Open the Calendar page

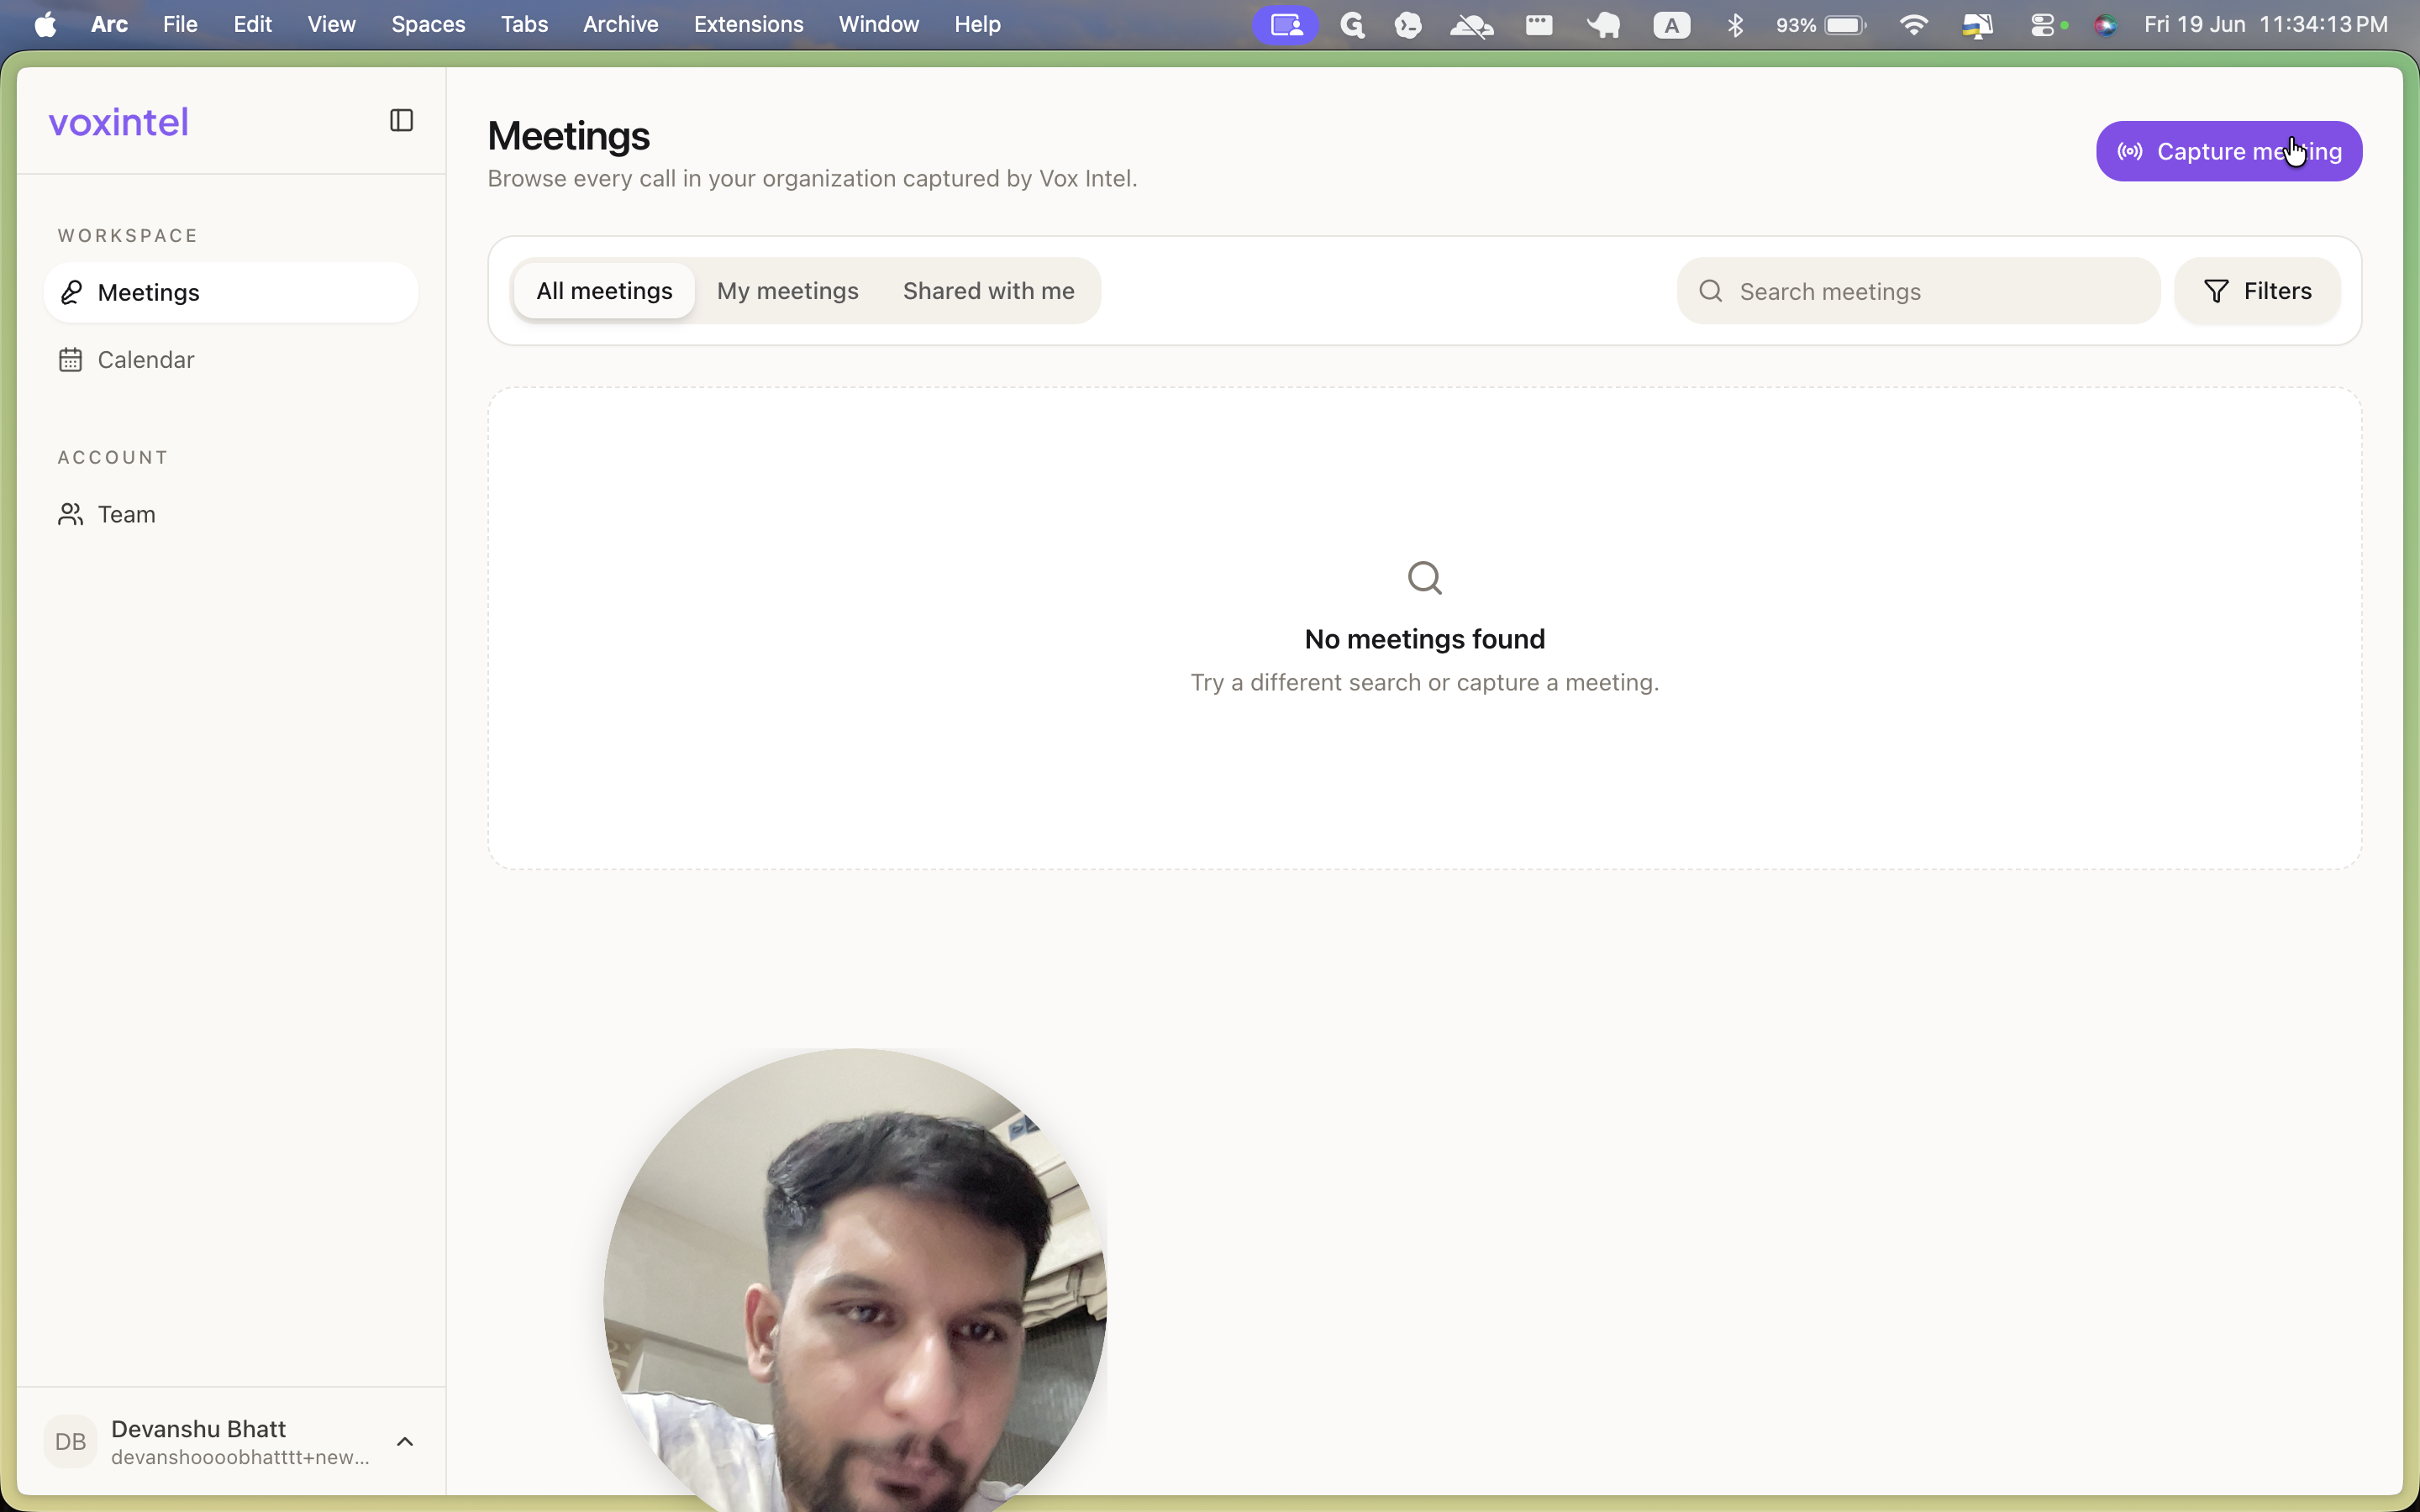tap(231, 360)
